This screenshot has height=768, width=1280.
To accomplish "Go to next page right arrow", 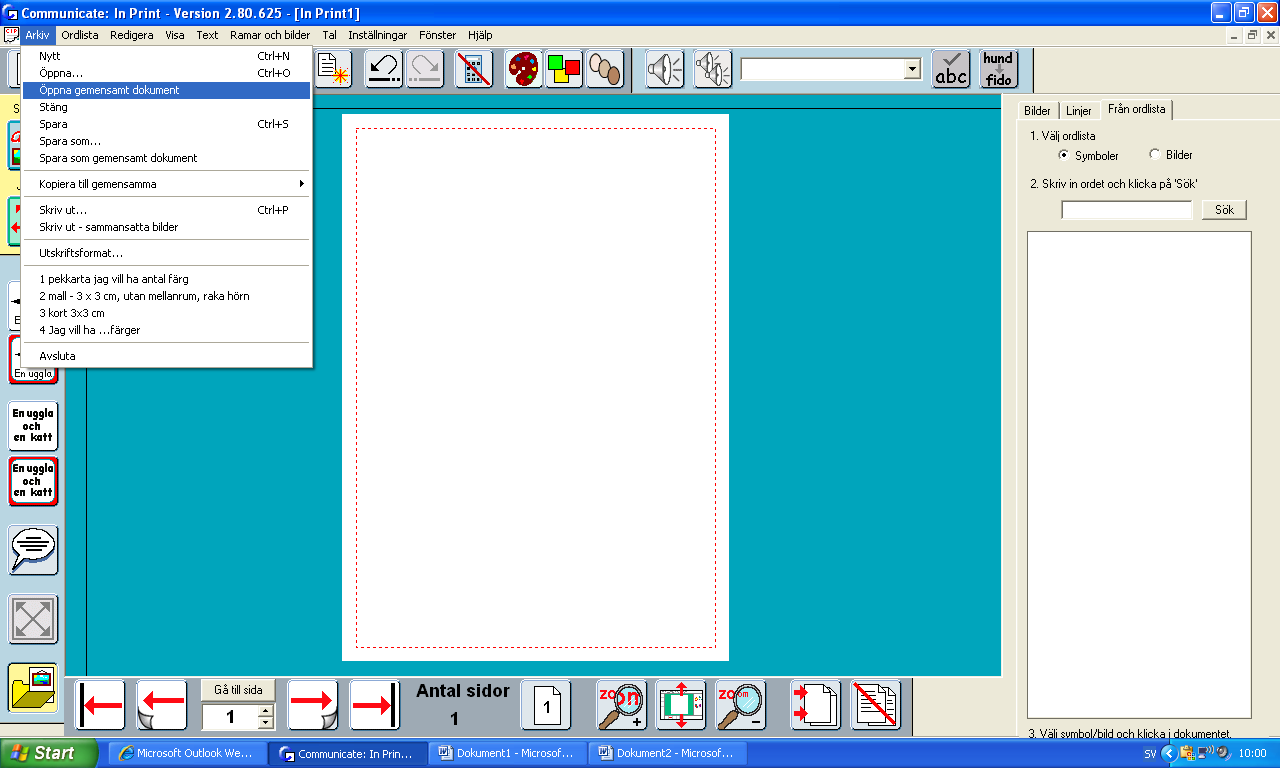I will tap(313, 705).
